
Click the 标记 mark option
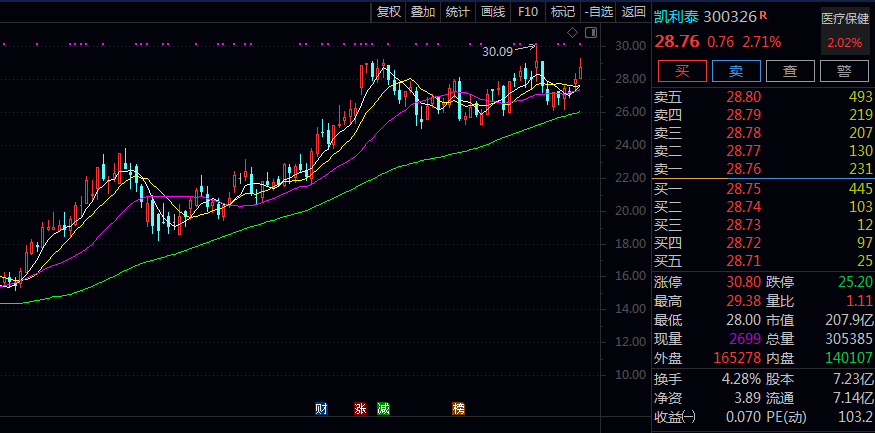click(562, 11)
